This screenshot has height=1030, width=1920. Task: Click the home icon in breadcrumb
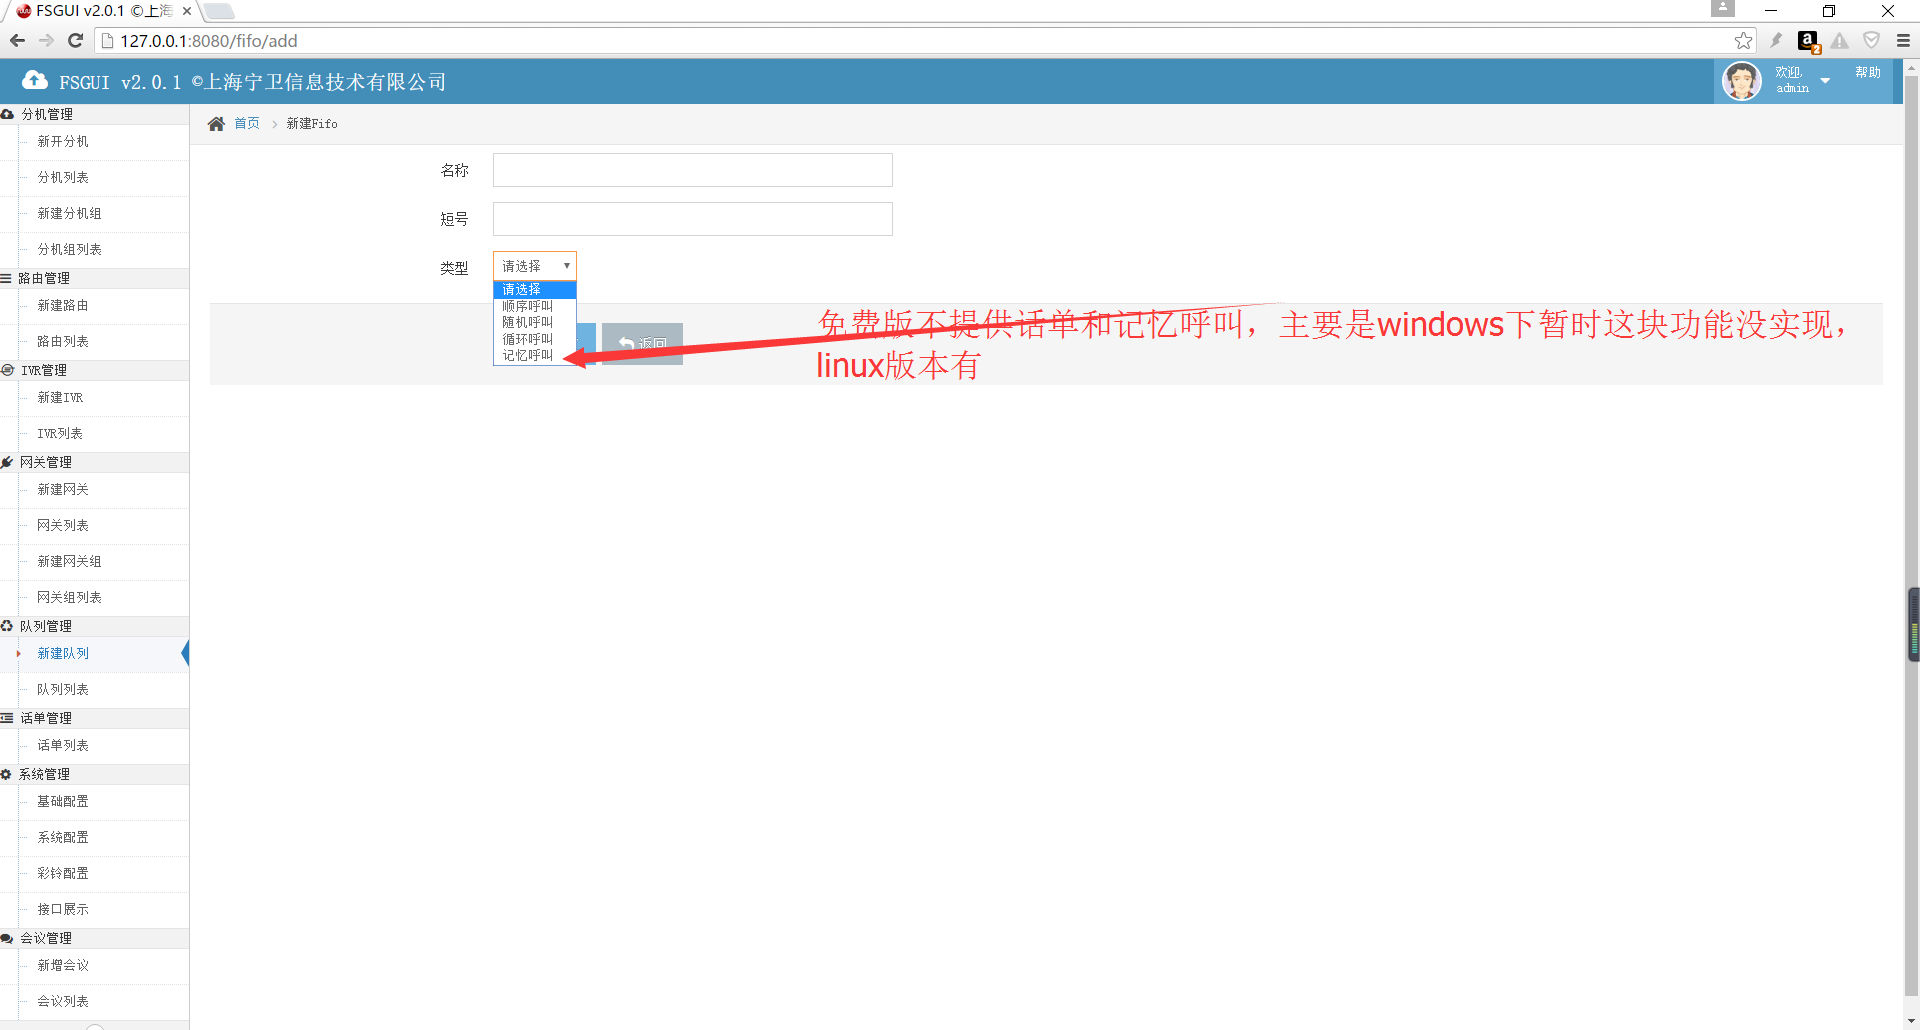(216, 124)
